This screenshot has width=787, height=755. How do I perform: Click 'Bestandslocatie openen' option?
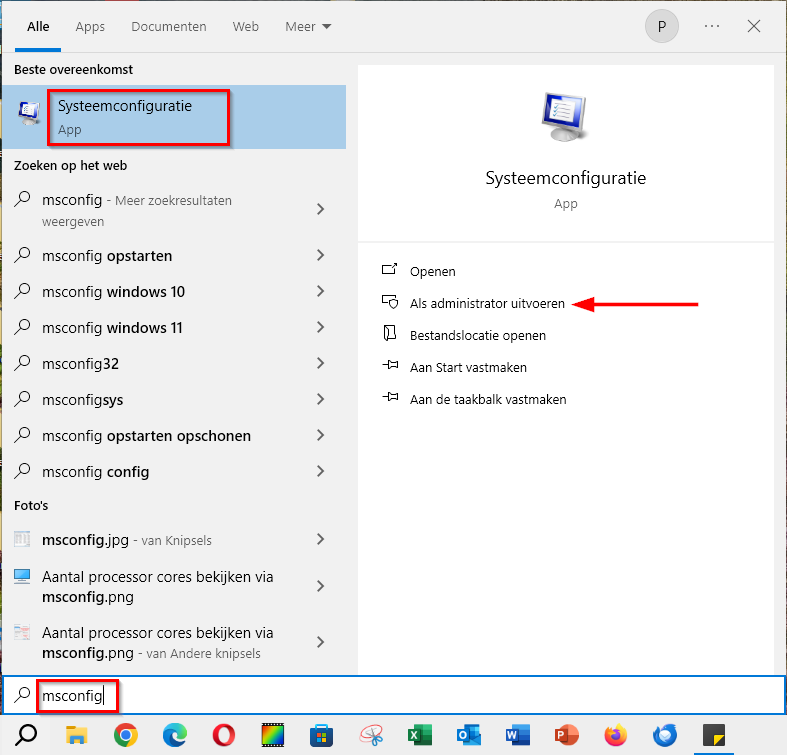coord(477,335)
